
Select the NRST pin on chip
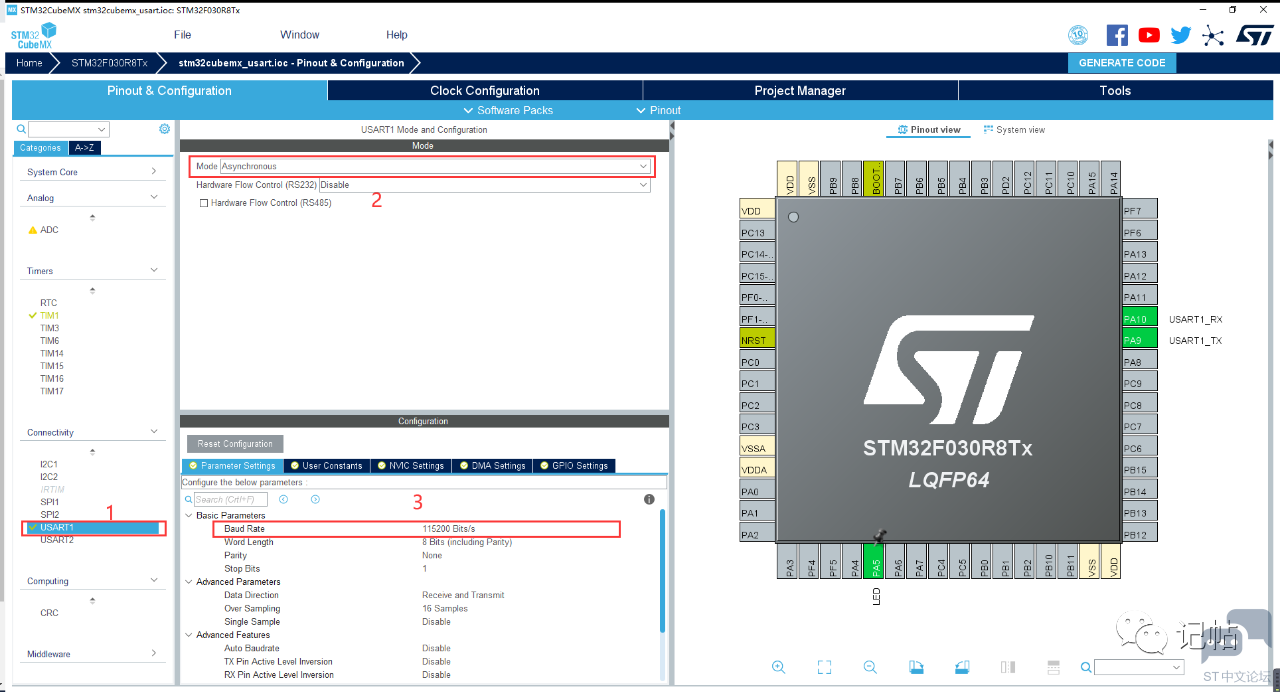pyautogui.click(x=756, y=340)
